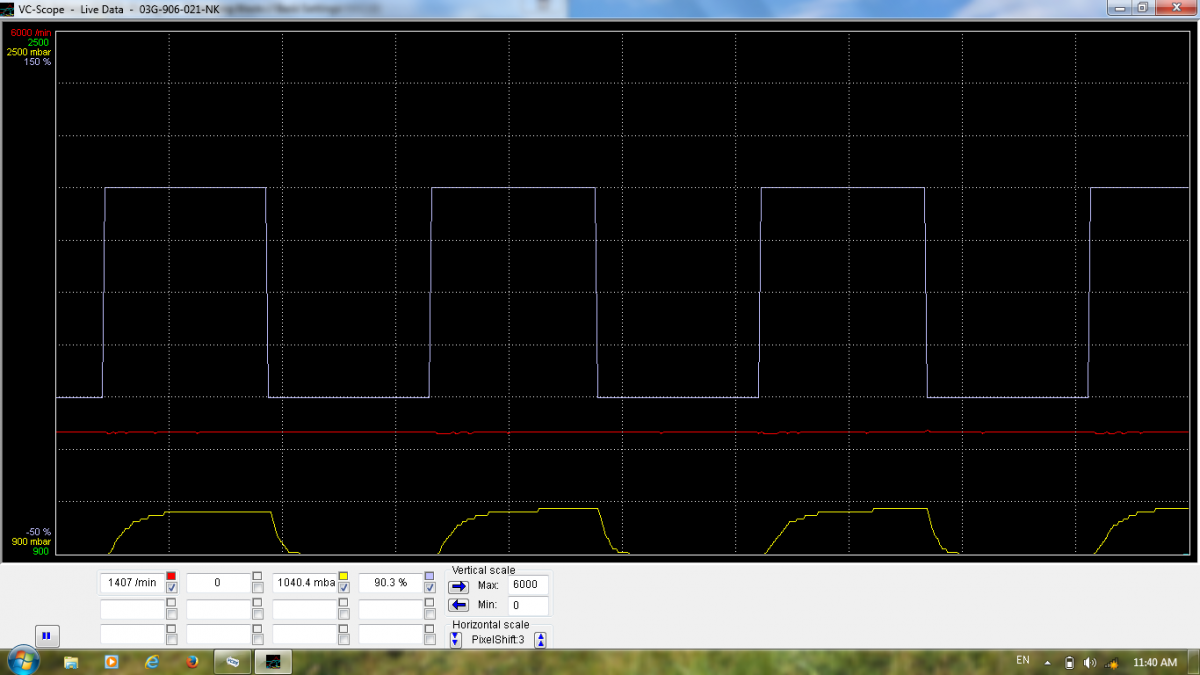Viewport: 1200px width, 675px height.
Task: Click the volume speaker icon in tray
Action: 1089,662
